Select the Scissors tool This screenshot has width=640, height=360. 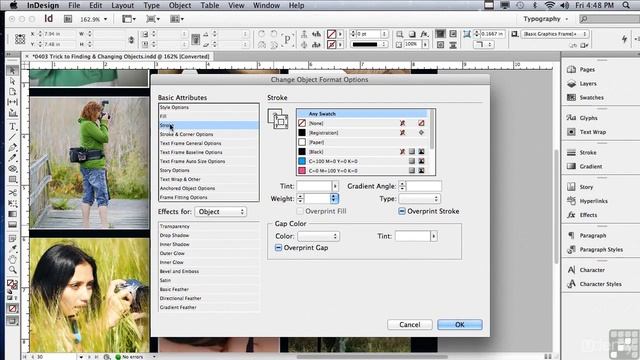(x=13, y=193)
